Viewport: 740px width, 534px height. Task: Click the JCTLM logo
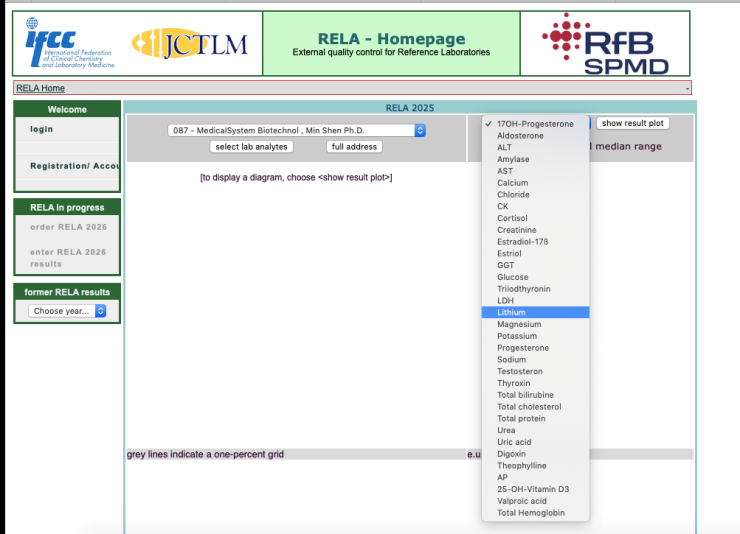[190, 43]
